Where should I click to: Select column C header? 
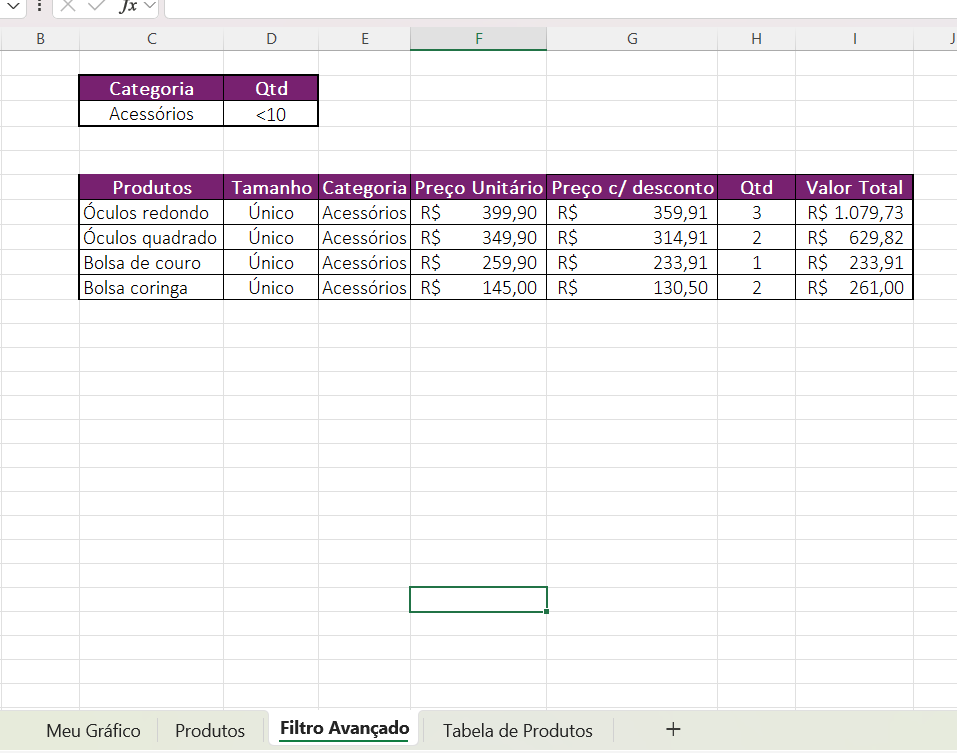(151, 39)
